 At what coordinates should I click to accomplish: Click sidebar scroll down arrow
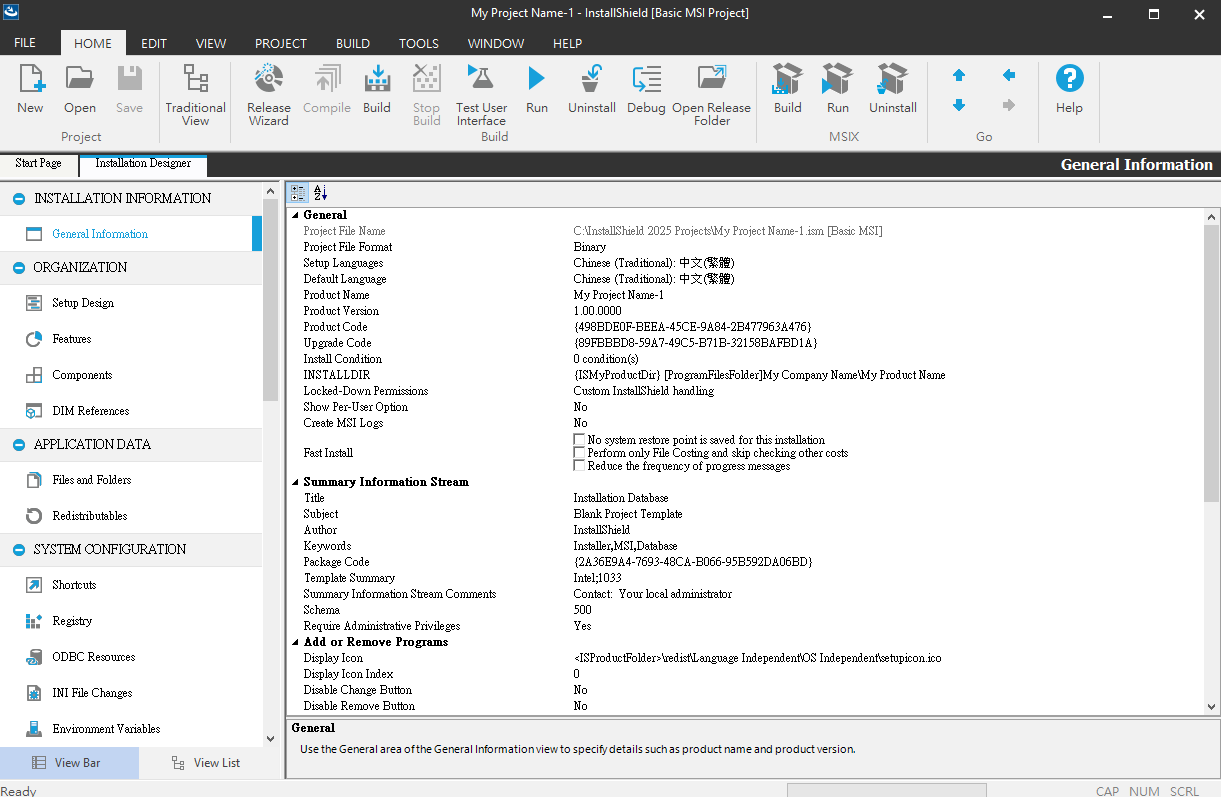pos(270,739)
